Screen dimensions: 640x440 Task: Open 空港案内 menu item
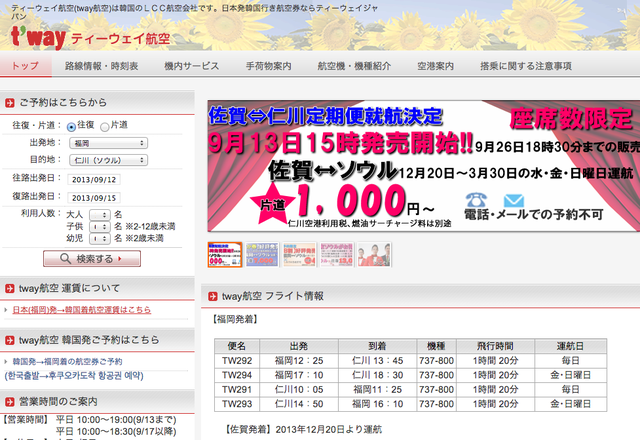click(436, 66)
